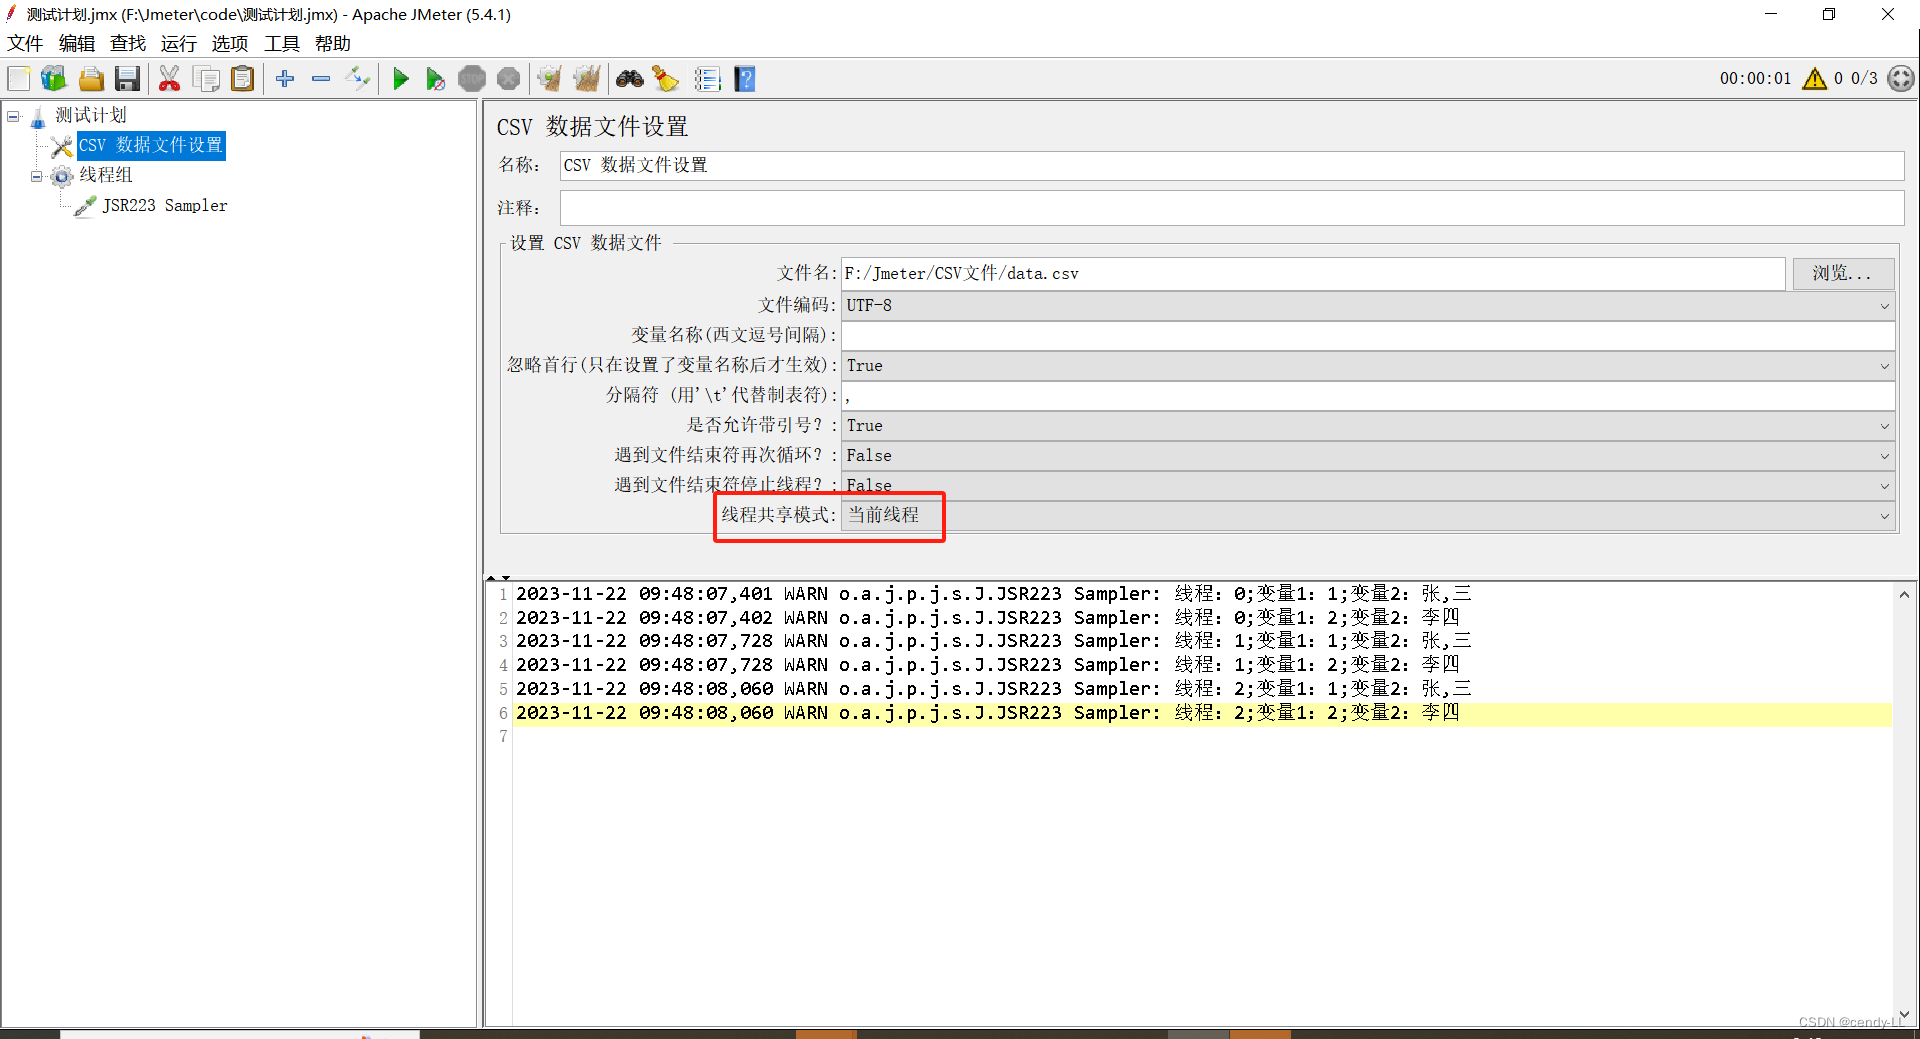
Task: Select the JSR223 Sampler tree item
Action: coord(166,205)
